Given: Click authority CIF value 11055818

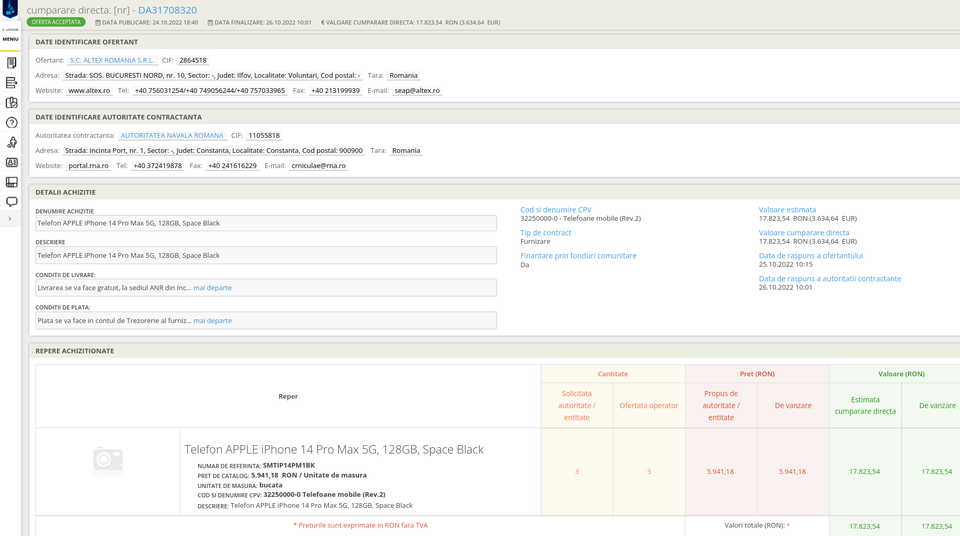Looking at the screenshot, I should click(x=264, y=135).
